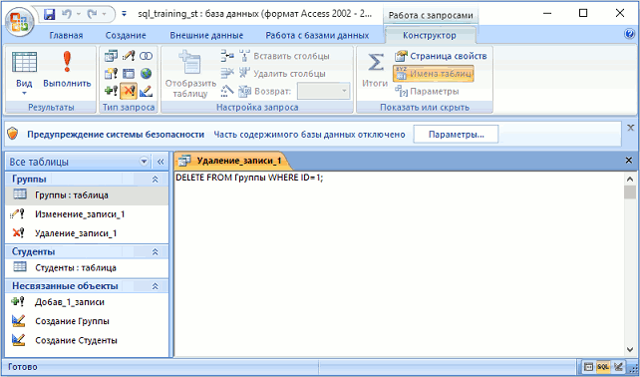Close the Удаление_записи_1 query document

point(629,160)
